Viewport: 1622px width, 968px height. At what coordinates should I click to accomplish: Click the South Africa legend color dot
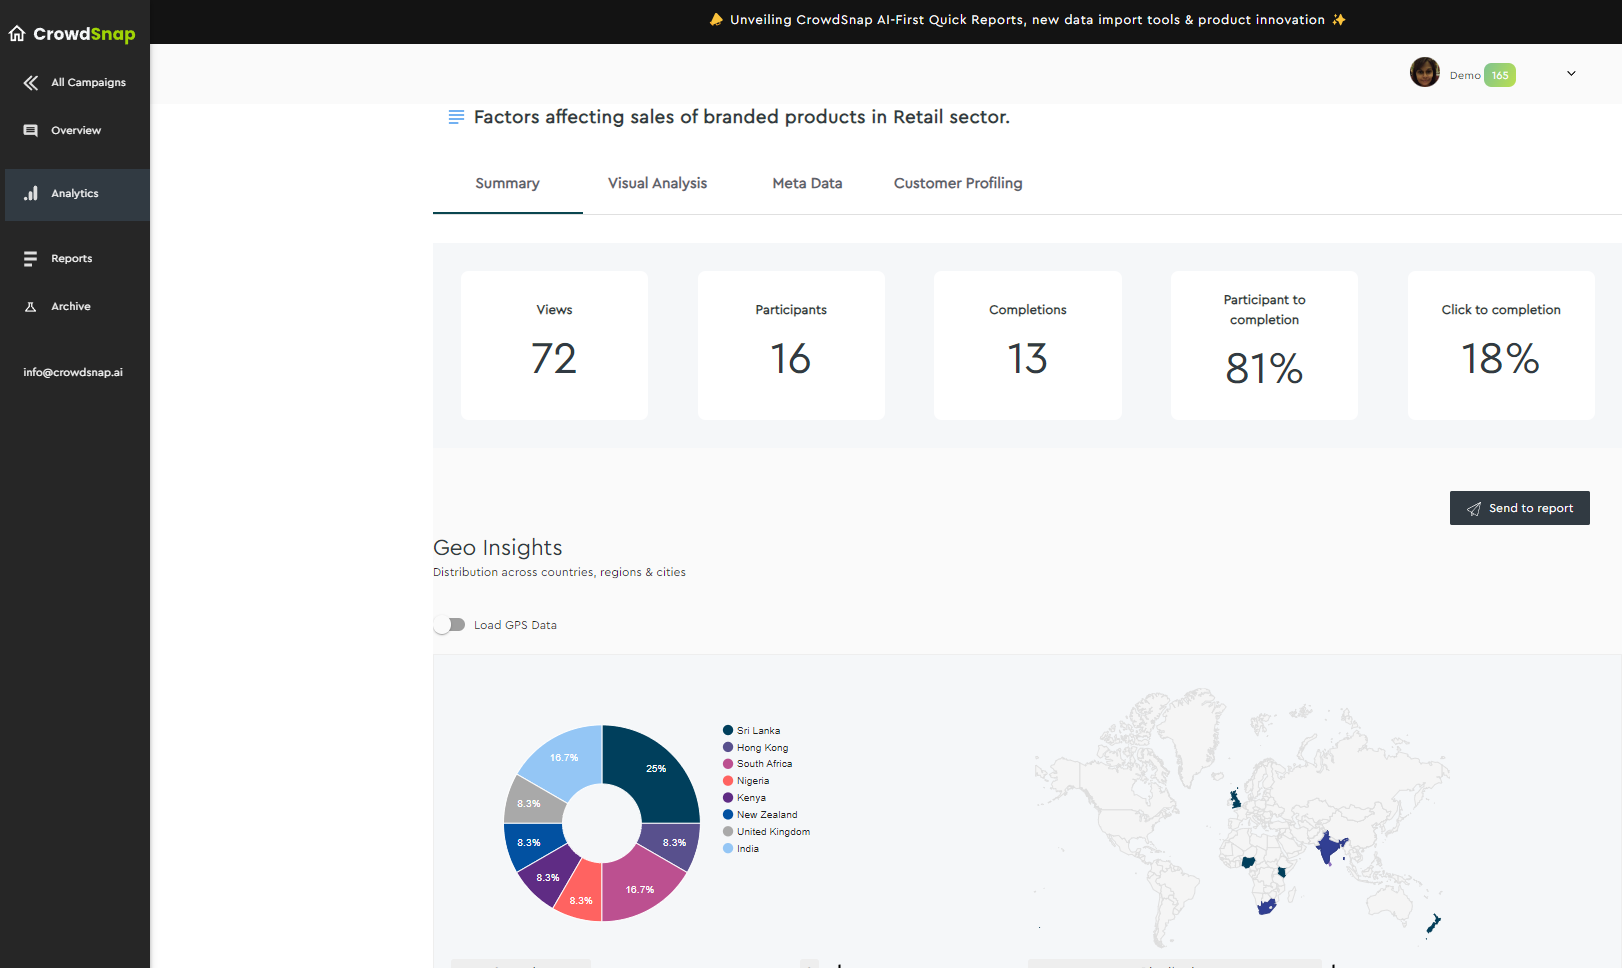pos(728,764)
